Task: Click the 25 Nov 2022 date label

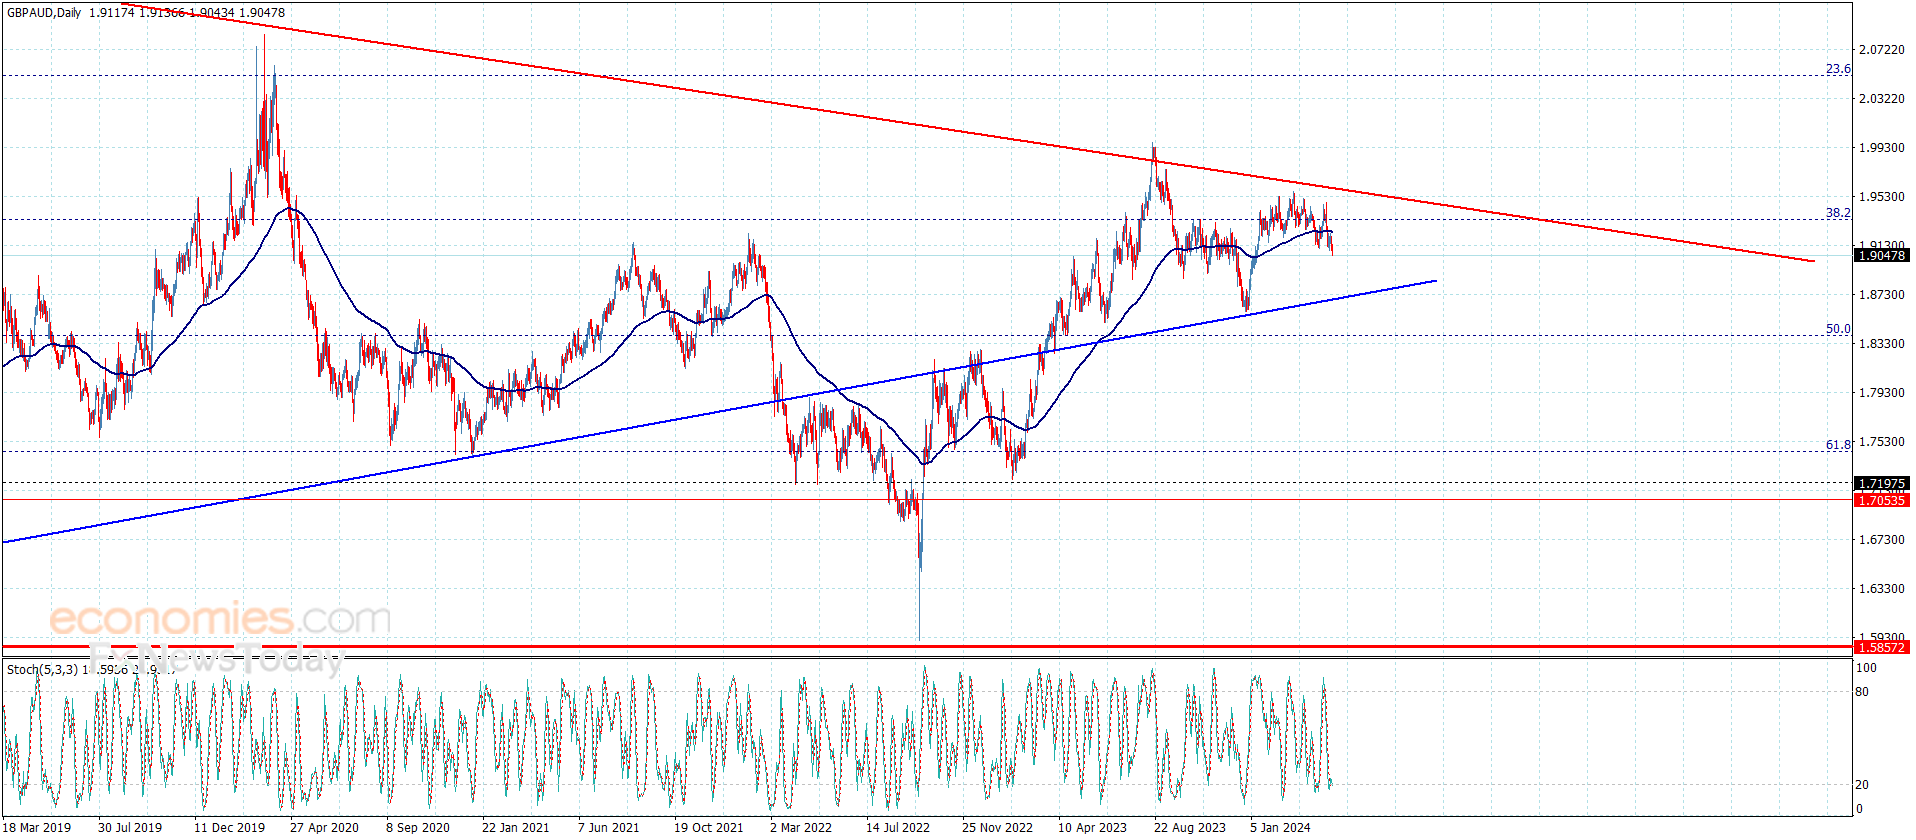Action: click(x=997, y=827)
